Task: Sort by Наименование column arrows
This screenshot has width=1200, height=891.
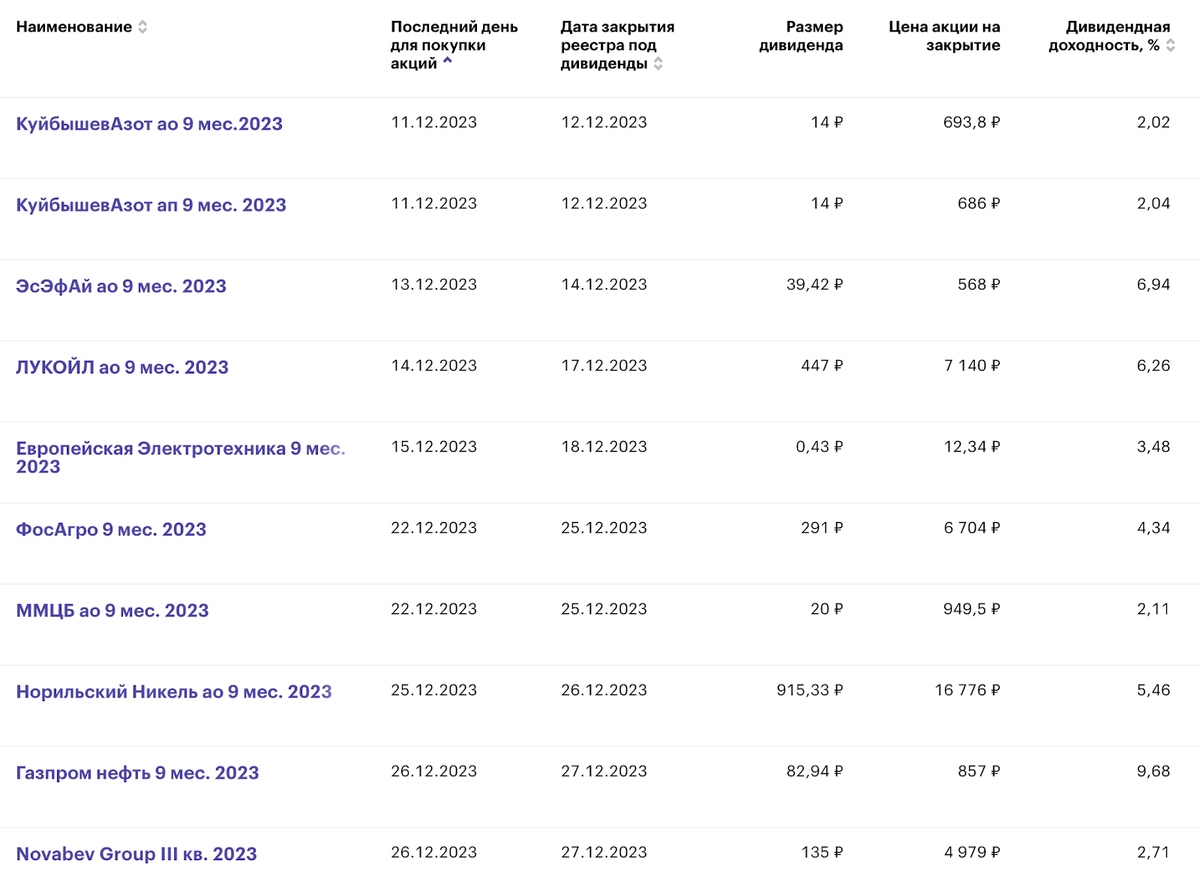Action: pos(142,27)
